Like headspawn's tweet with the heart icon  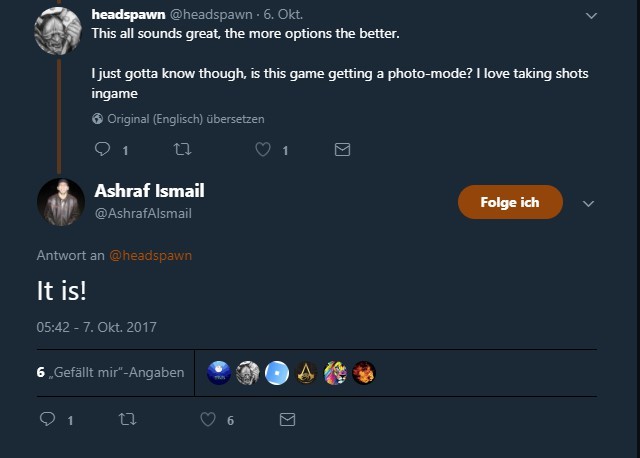[x=263, y=149]
